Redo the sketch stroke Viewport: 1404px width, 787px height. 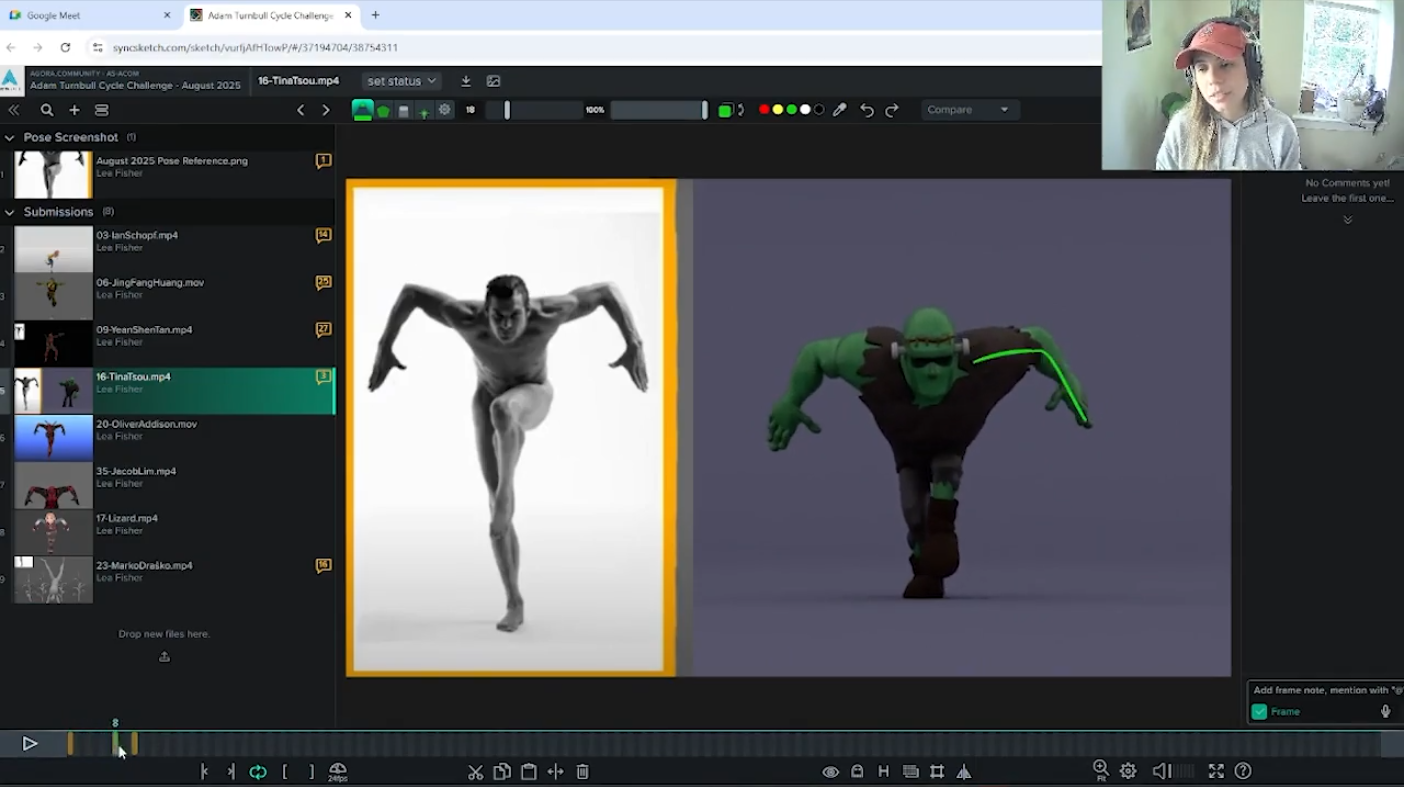coord(892,110)
